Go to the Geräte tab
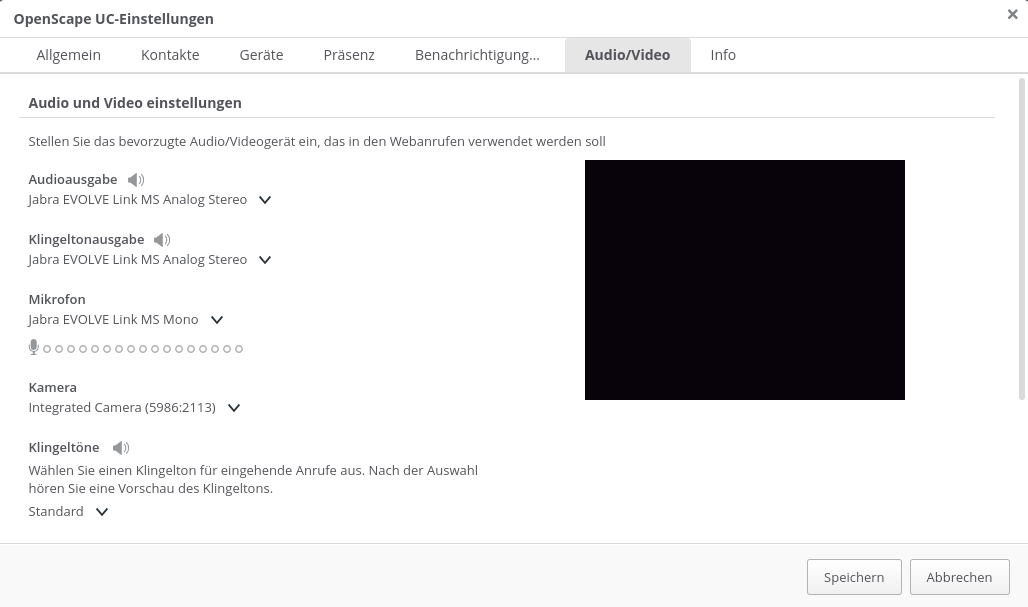This screenshot has width=1028, height=607. (262, 55)
